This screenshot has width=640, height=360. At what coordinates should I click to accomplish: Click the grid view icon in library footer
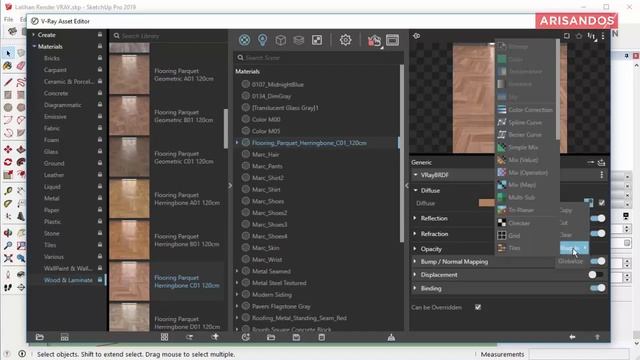[164, 337]
